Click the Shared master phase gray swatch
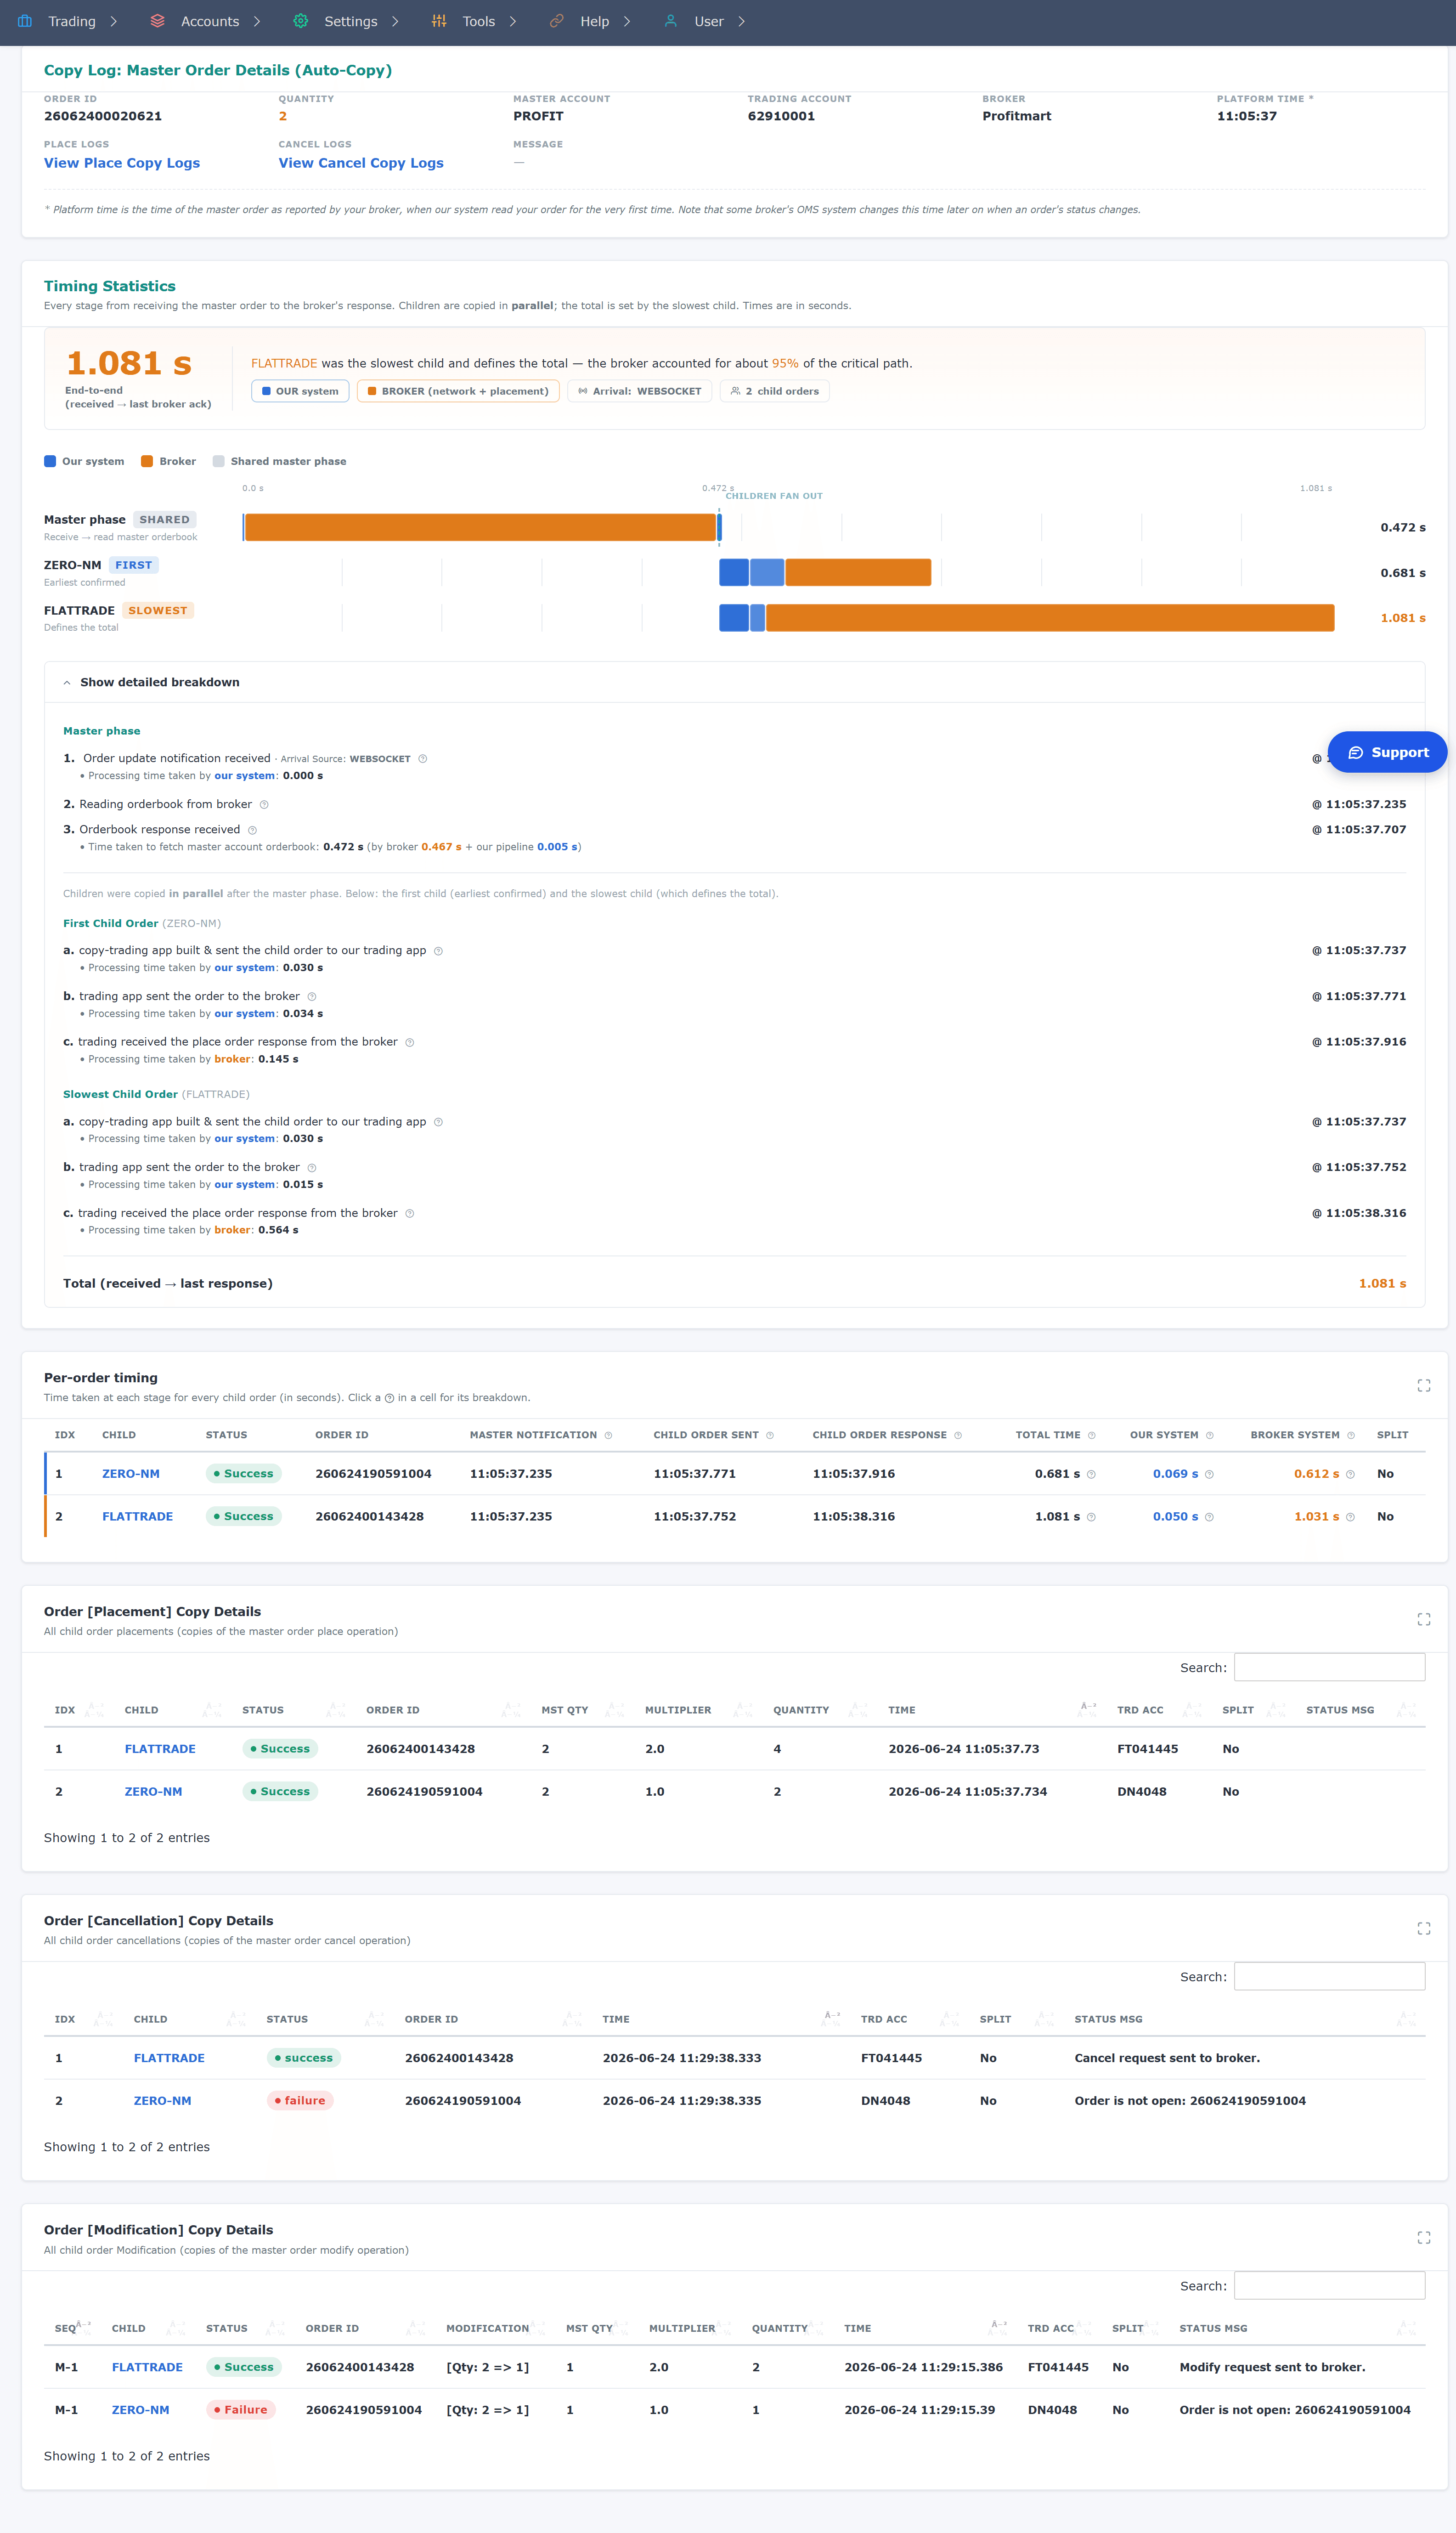Viewport: 1456px width, 2533px height. pos(218,462)
